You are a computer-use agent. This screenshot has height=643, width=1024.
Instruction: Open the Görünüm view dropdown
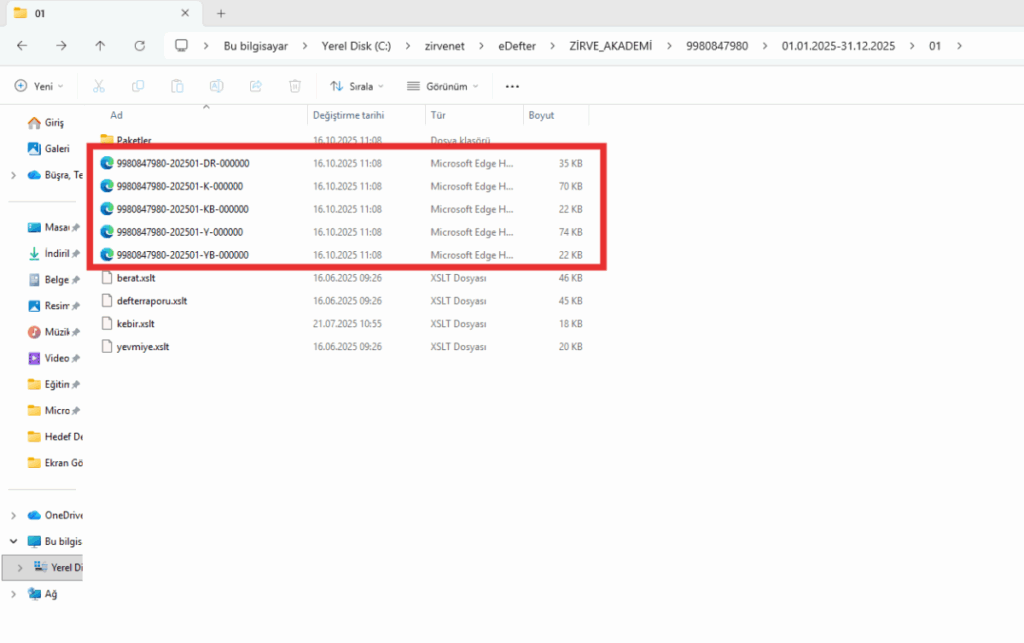pyautogui.click(x=443, y=86)
